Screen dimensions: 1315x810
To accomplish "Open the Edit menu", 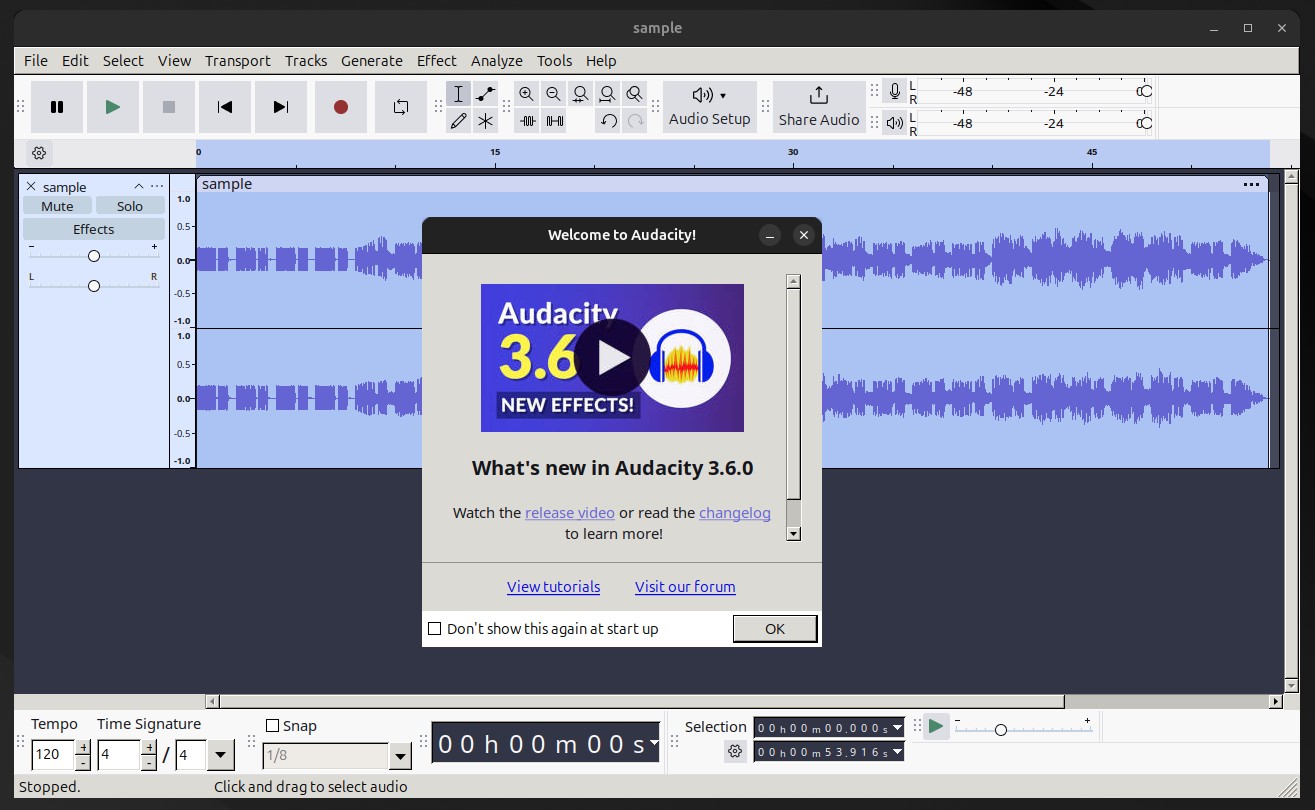I will point(75,61).
